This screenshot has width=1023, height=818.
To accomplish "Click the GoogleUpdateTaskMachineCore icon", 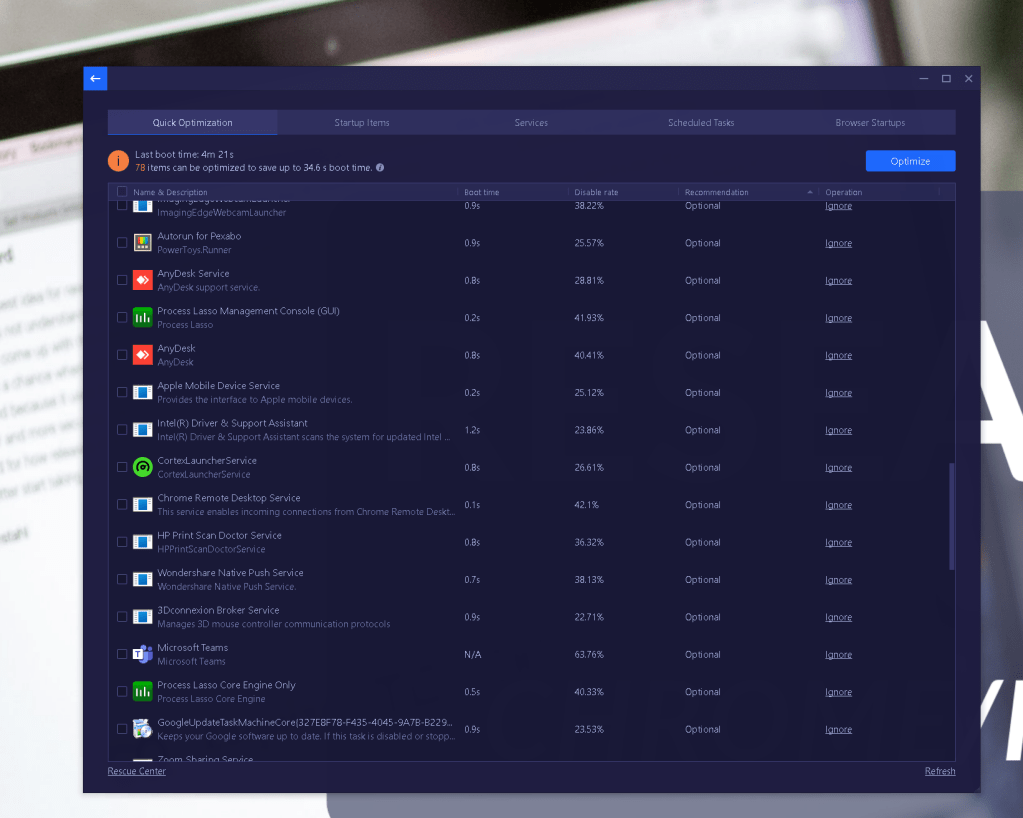I will [143, 729].
